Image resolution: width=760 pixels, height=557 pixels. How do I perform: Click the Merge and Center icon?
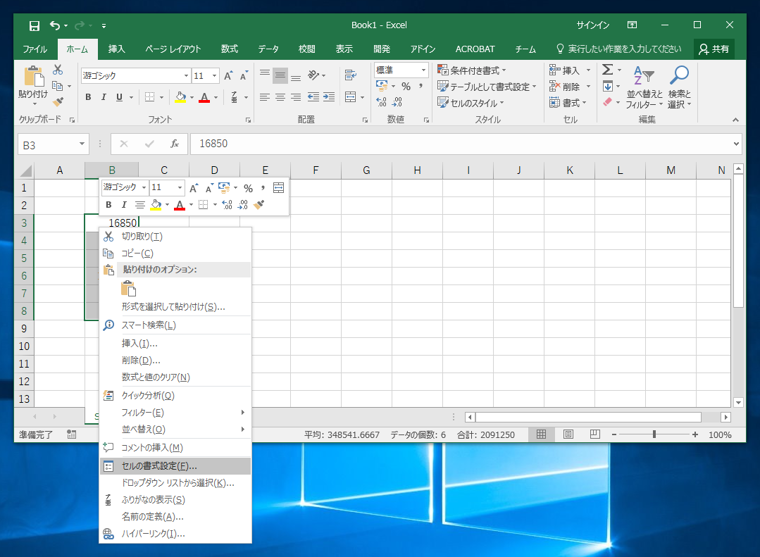[350, 97]
